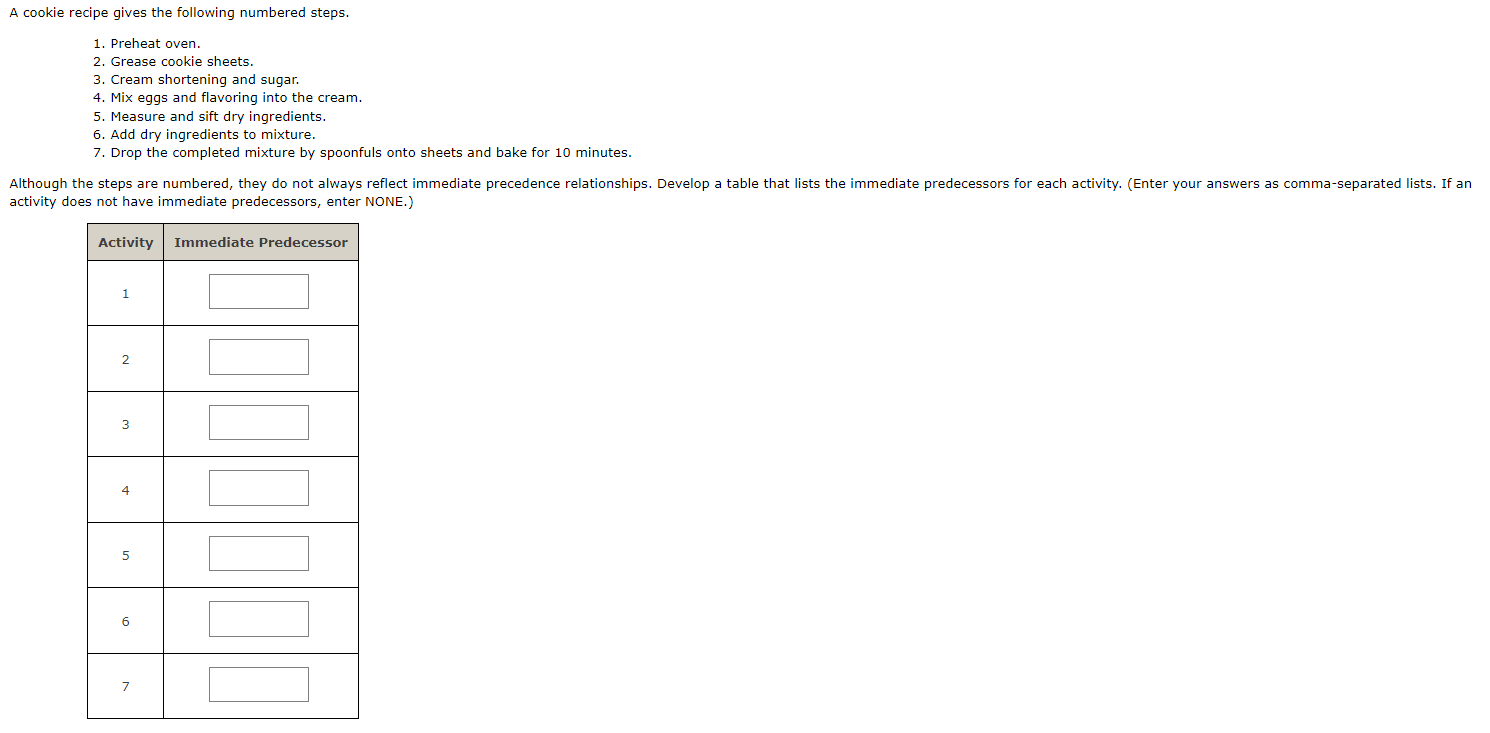Select the activity 5 predecessor input

pyautogui.click(x=259, y=553)
